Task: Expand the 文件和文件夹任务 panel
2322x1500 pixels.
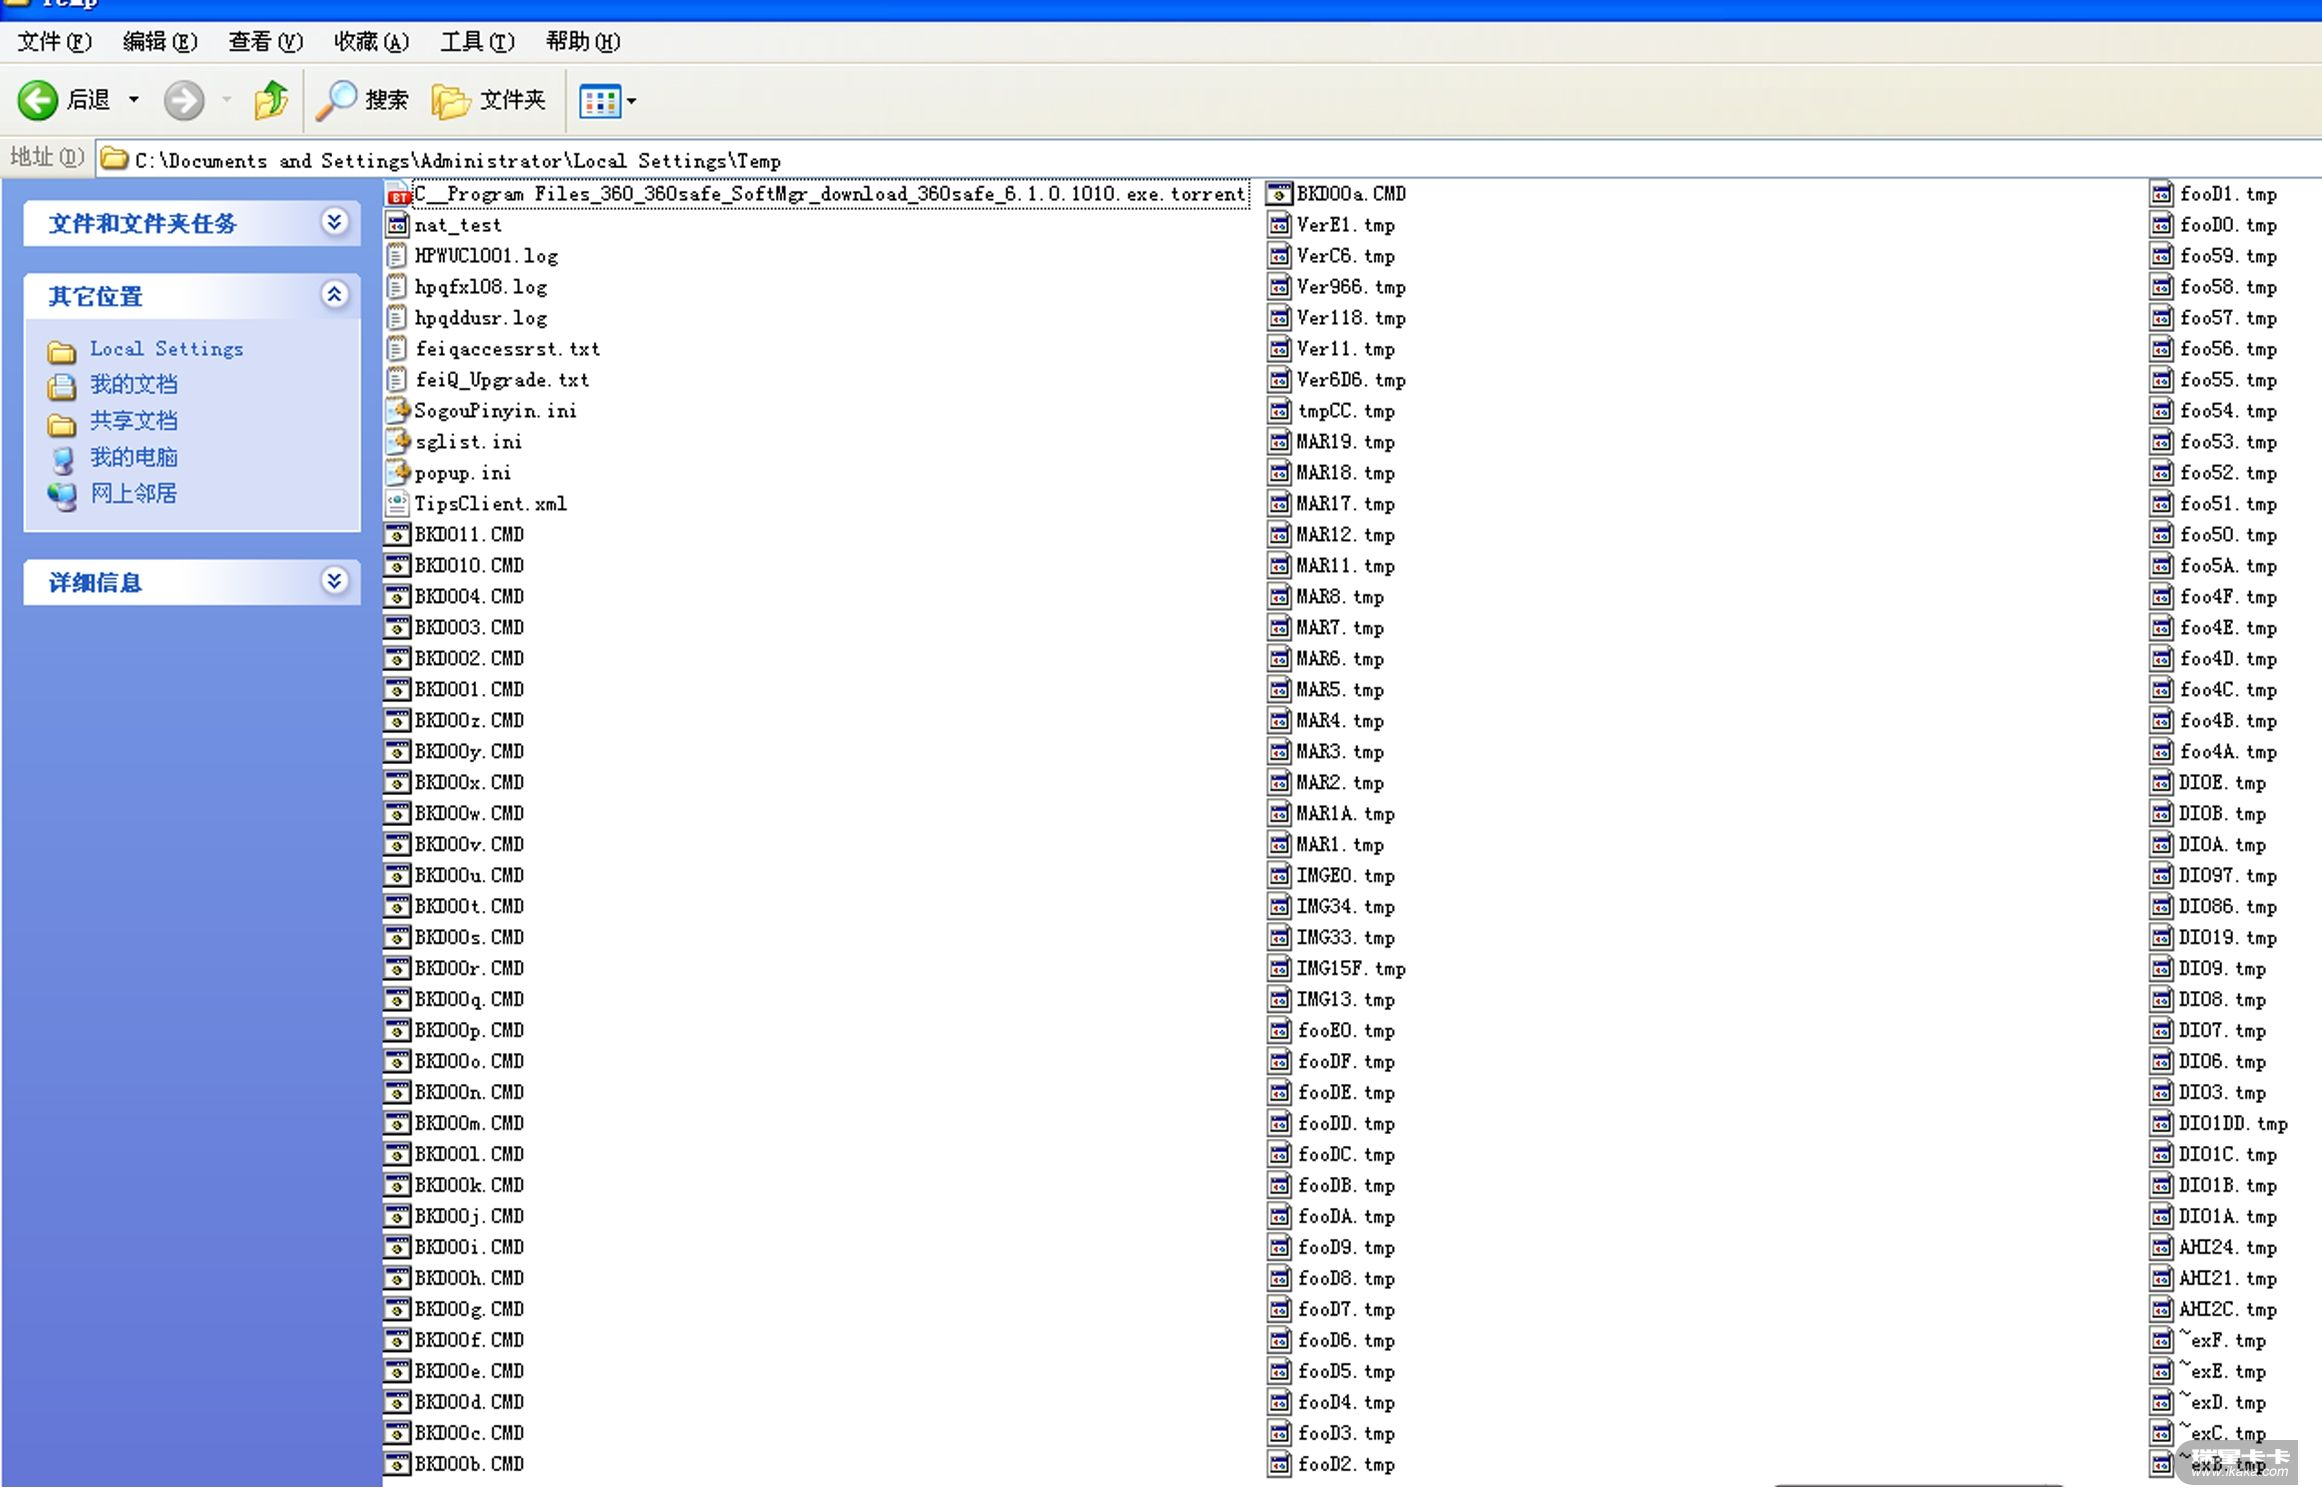Action: tap(334, 222)
